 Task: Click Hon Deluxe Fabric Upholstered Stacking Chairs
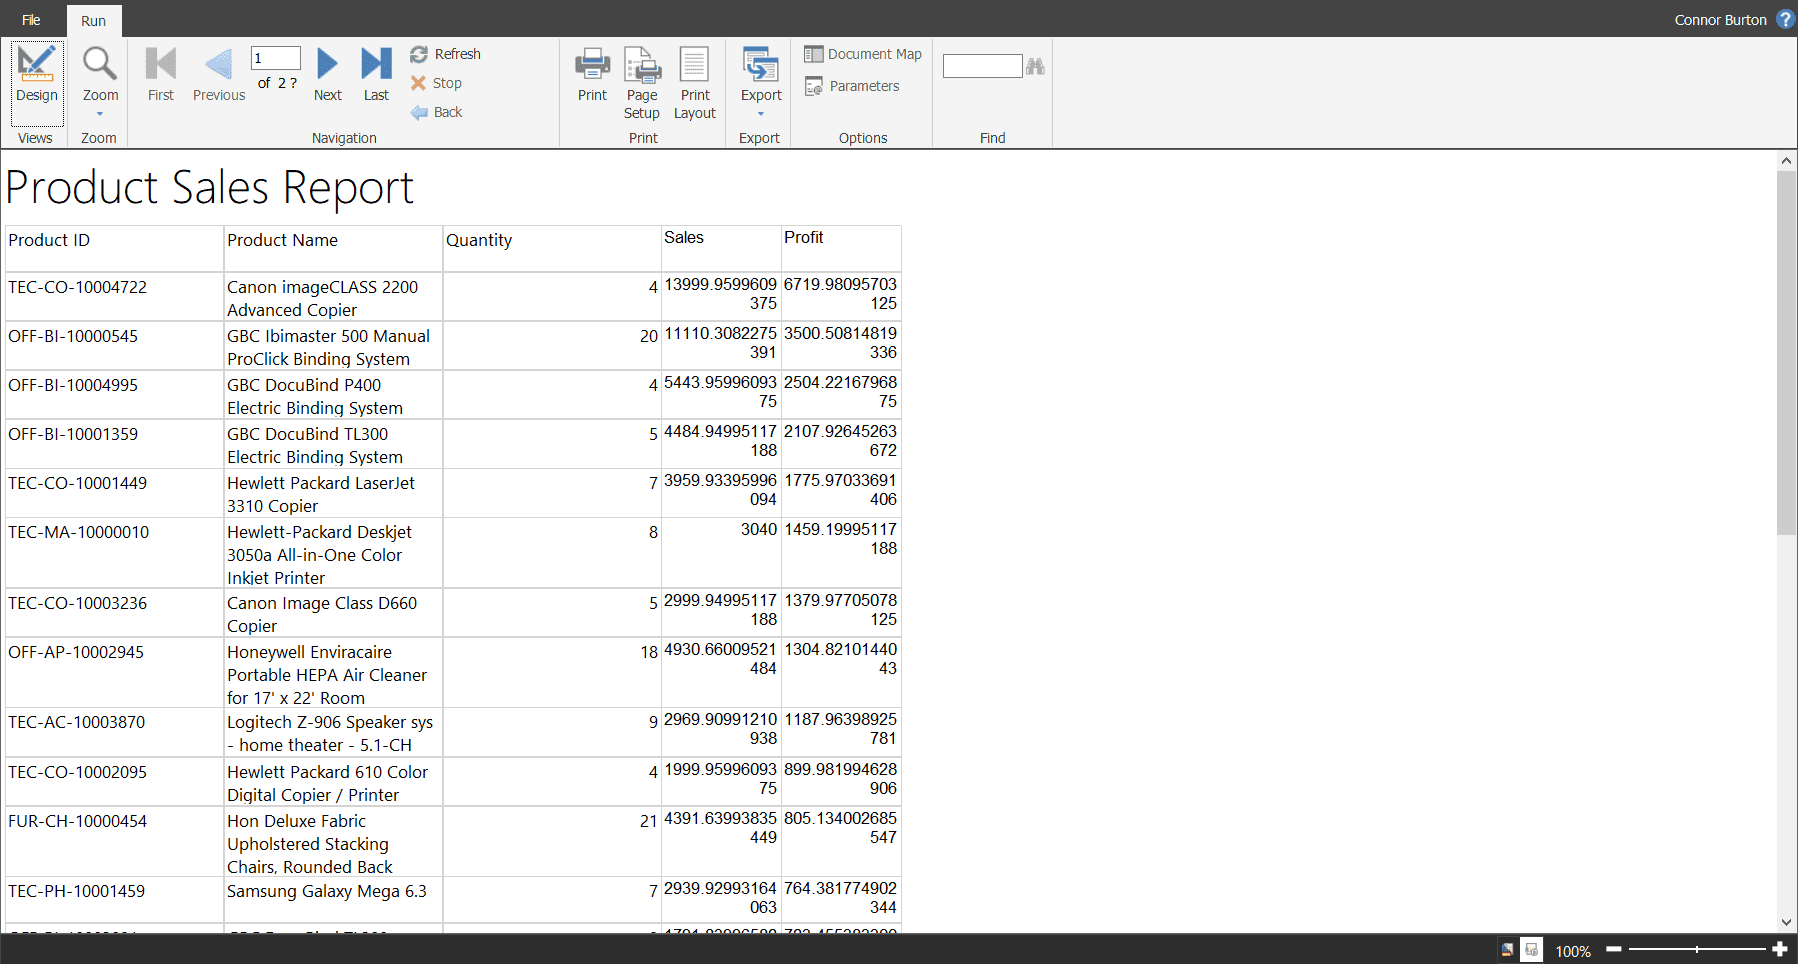(x=333, y=842)
